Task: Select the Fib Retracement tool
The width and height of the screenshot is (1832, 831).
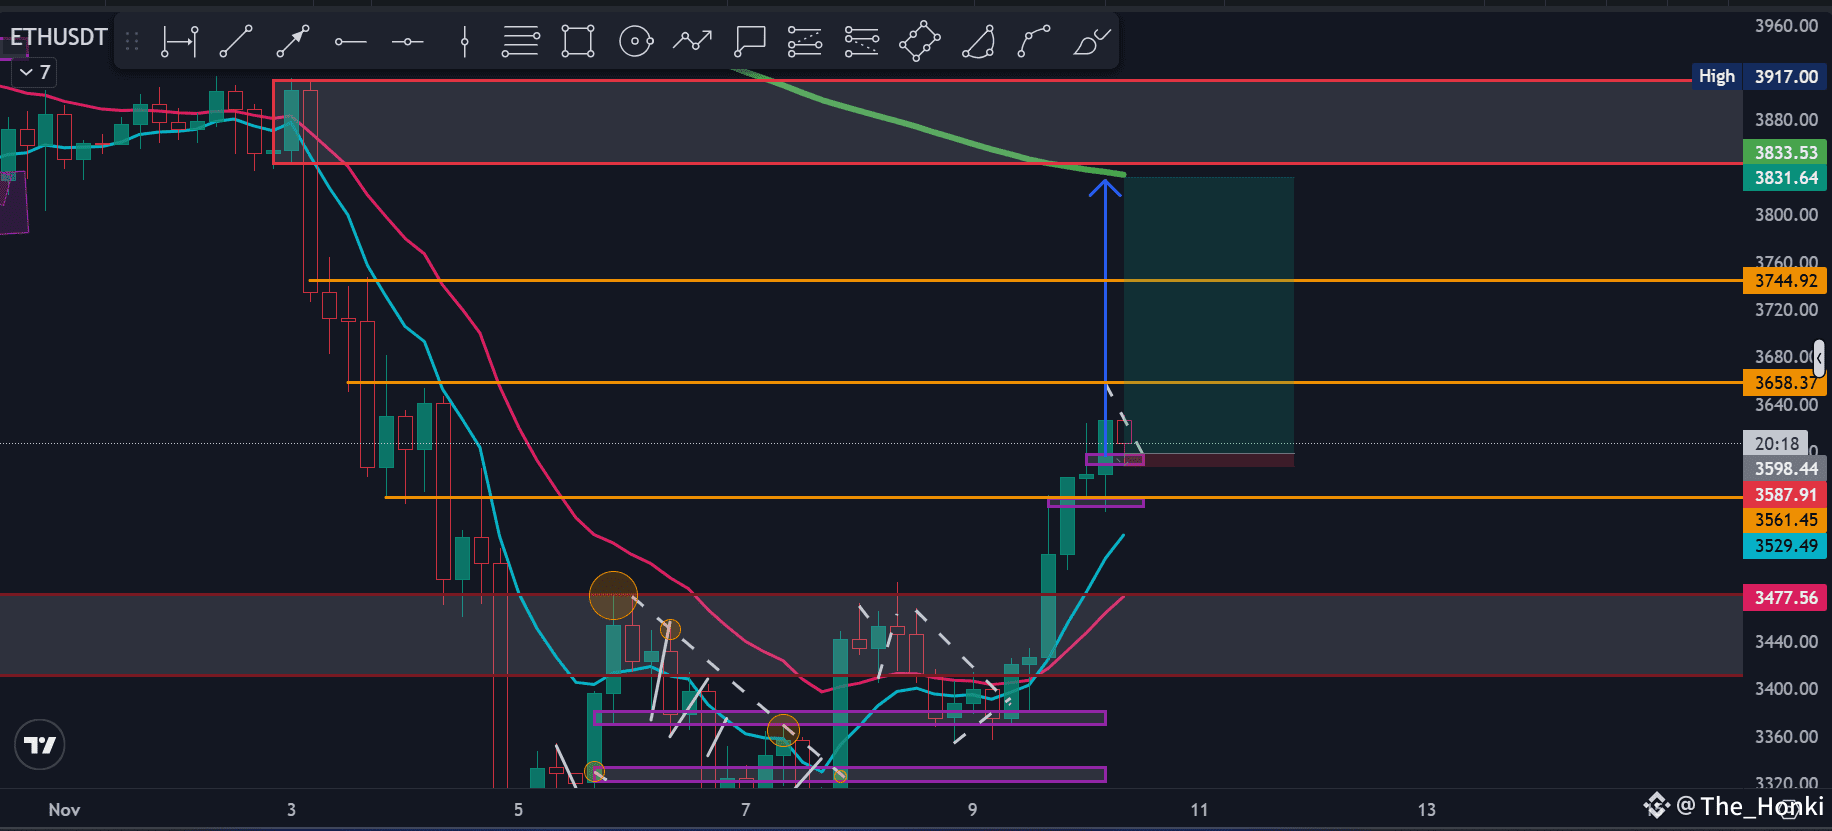Action: point(521,42)
